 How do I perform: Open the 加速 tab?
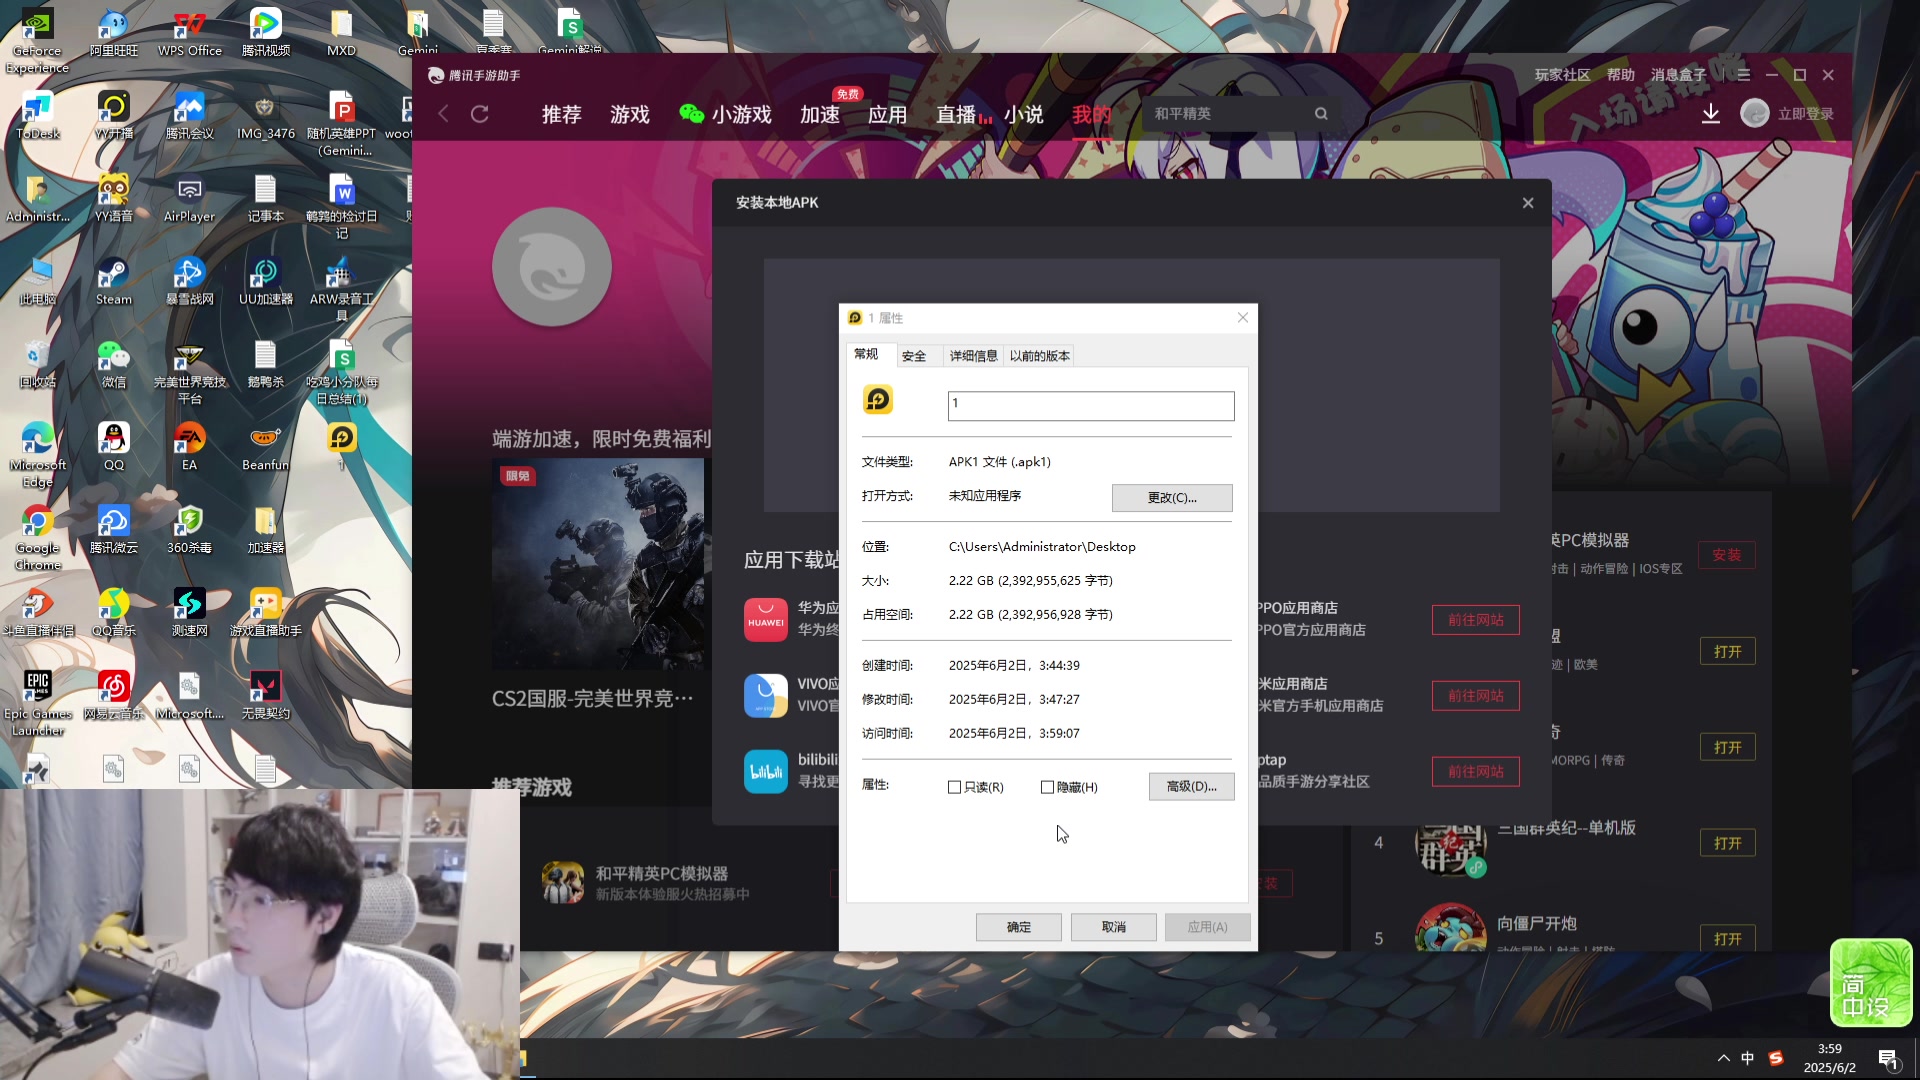pyautogui.click(x=820, y=115)
